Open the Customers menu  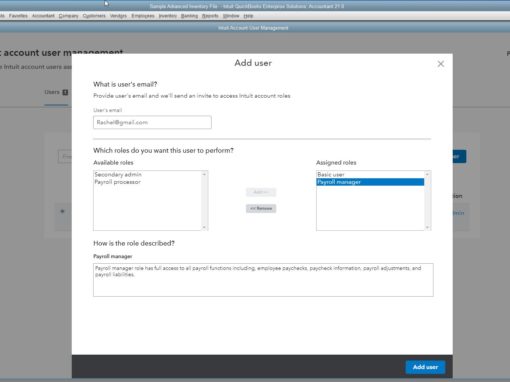(x=94, y=16)
